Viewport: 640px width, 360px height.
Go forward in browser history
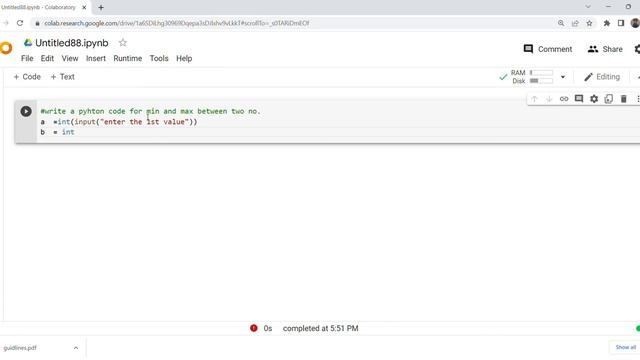(6, 23)
